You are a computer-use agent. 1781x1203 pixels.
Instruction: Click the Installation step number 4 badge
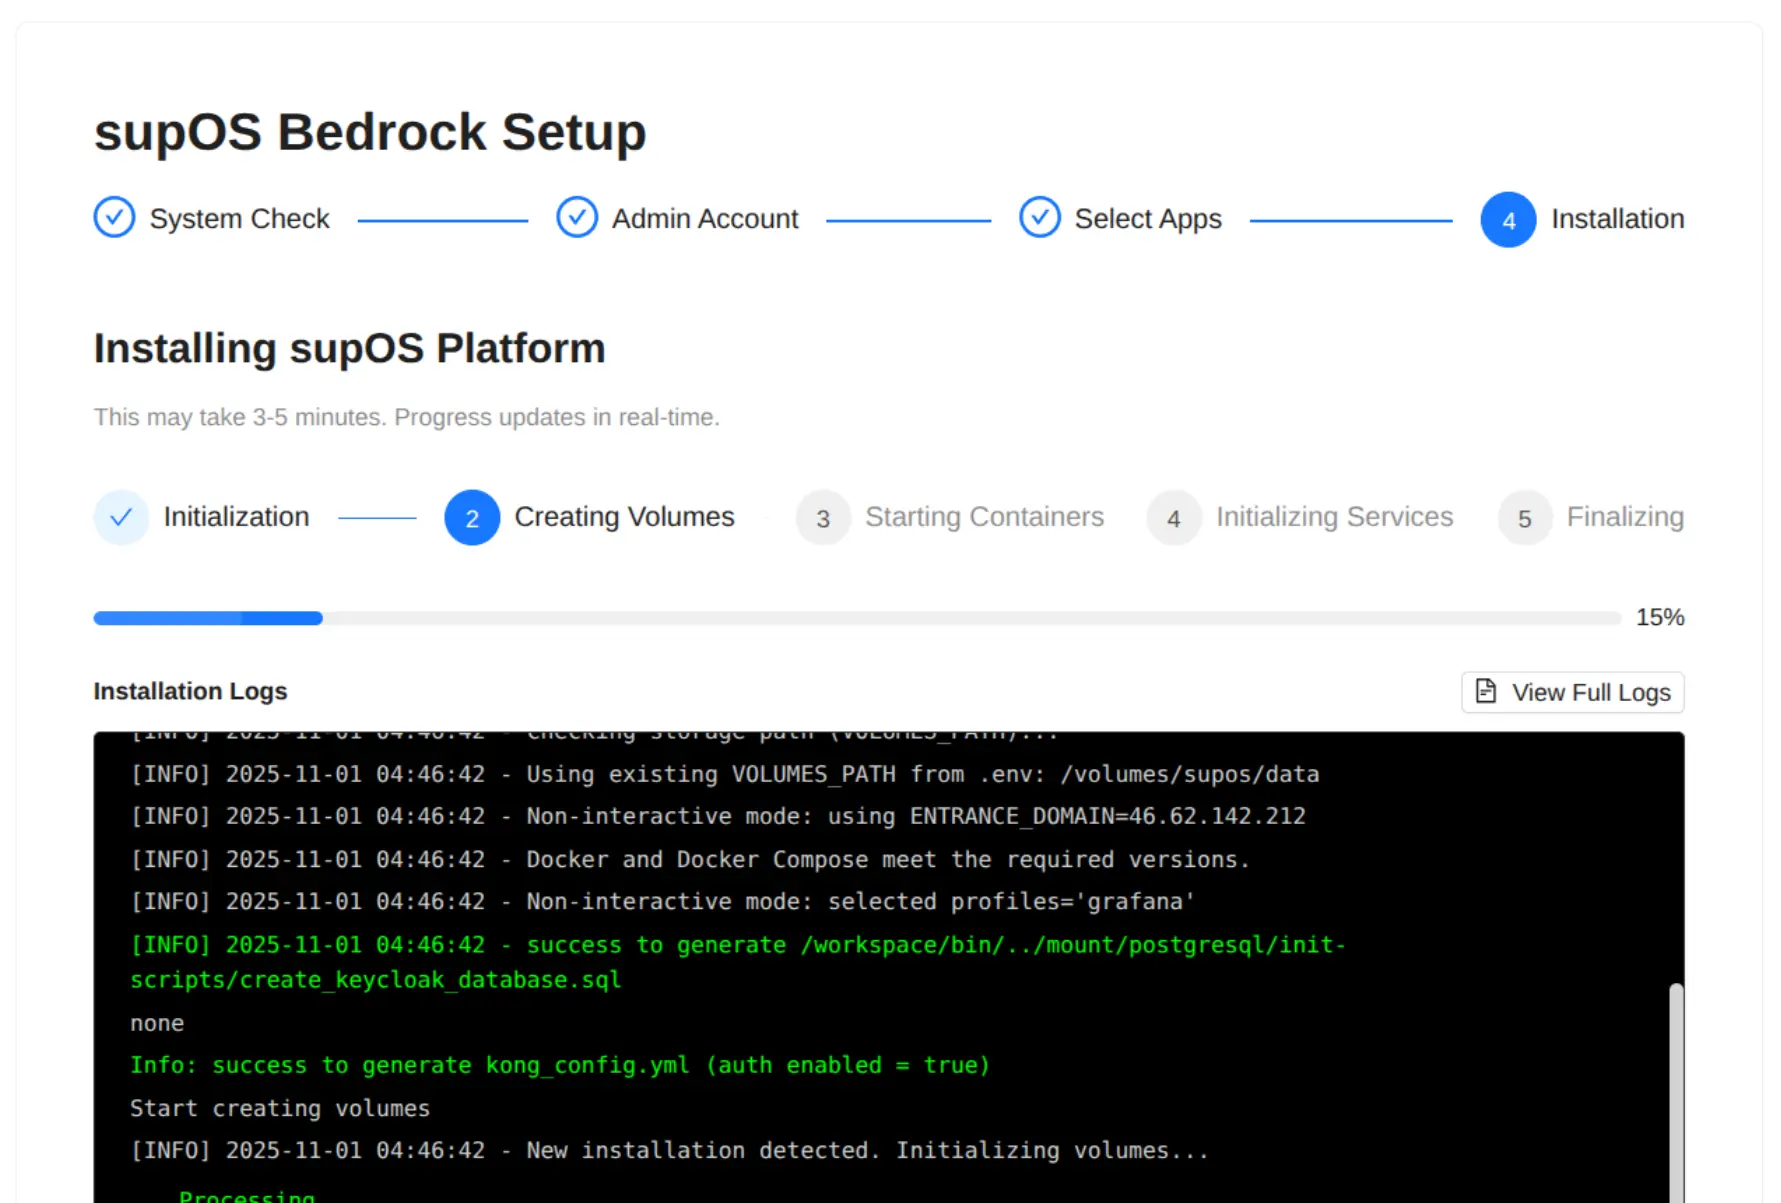tap(1507, 220)
